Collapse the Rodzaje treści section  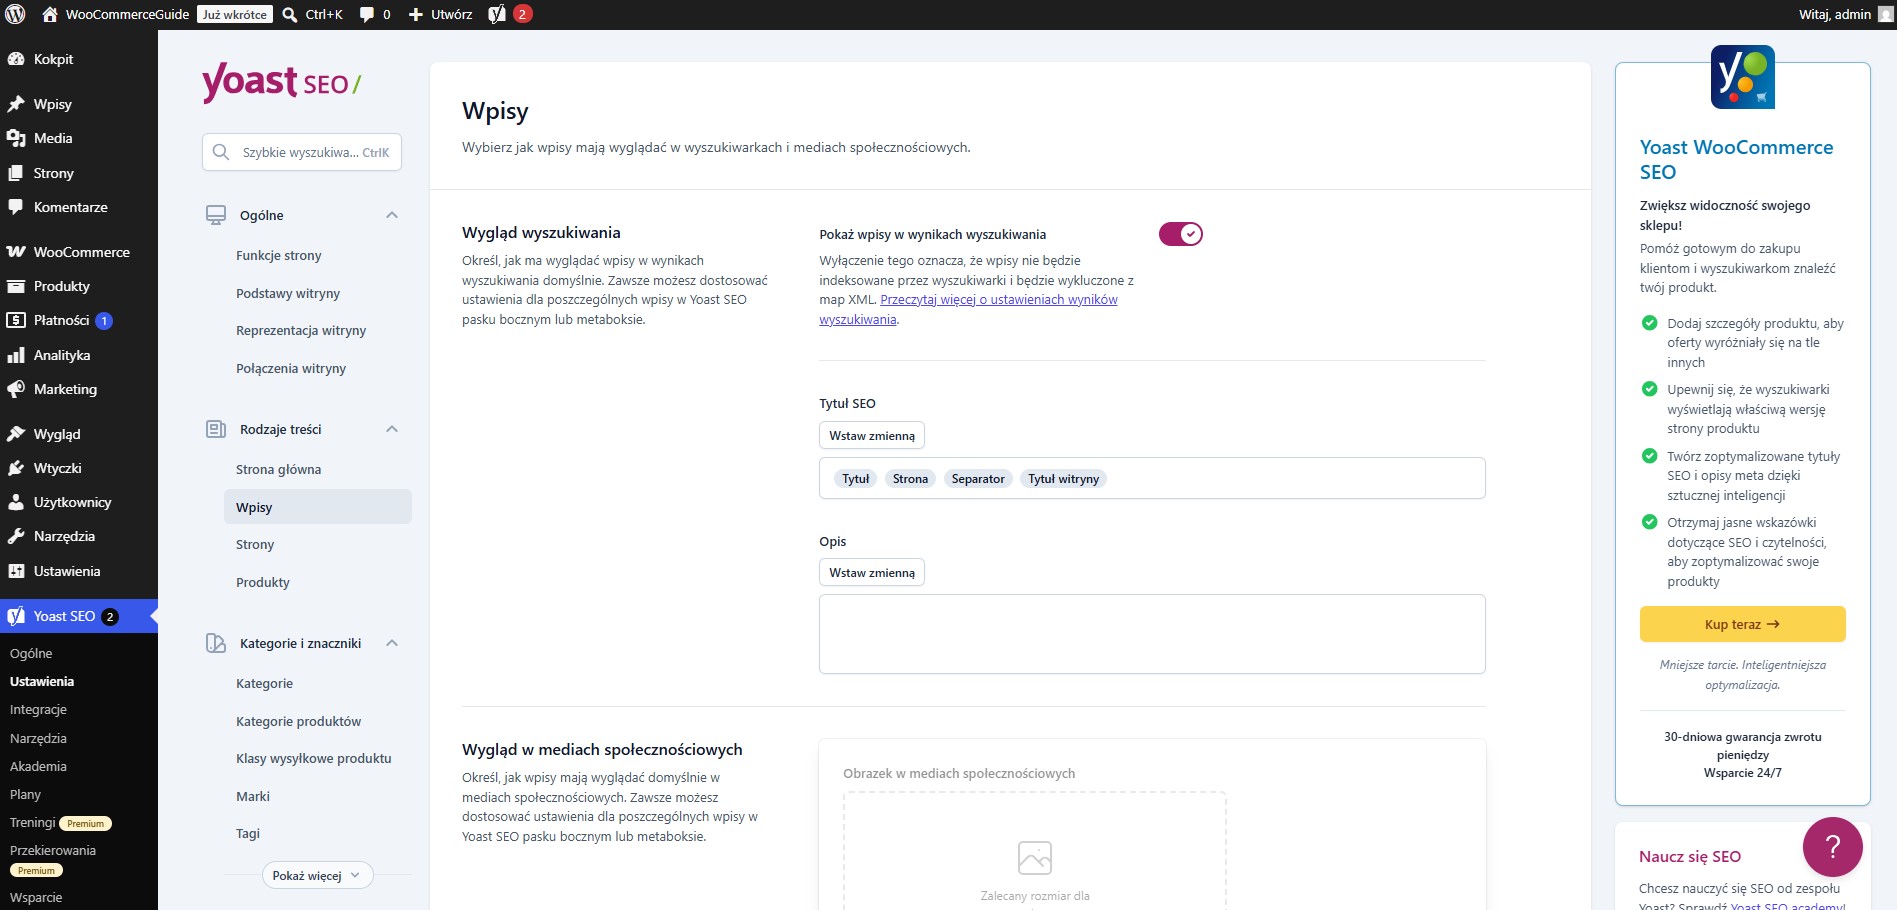click(392, 429)
